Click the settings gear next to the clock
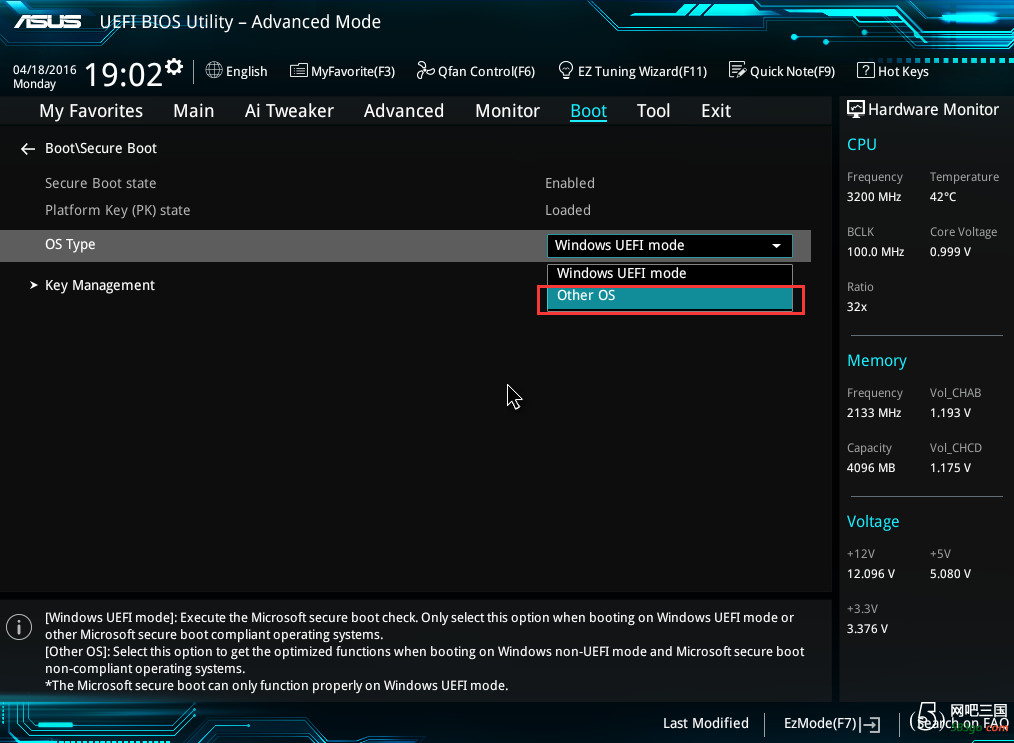 (174, 67)
